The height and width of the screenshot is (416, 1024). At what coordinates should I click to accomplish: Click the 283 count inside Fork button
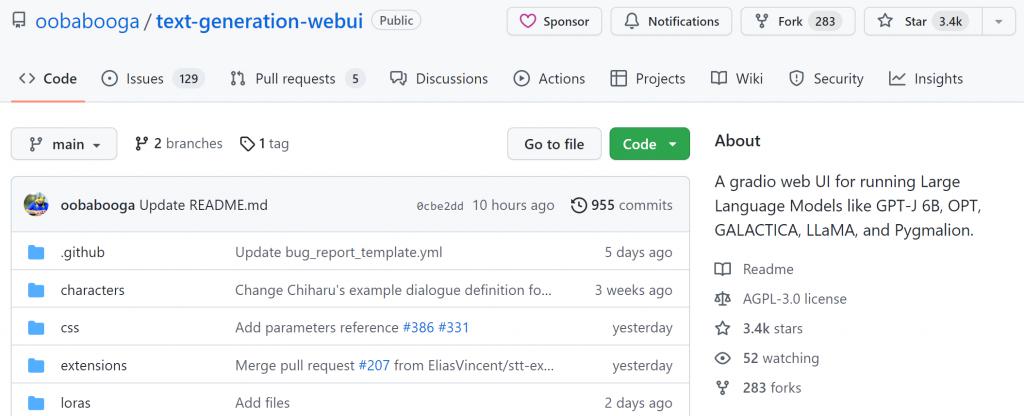click(x=825, y=22)
